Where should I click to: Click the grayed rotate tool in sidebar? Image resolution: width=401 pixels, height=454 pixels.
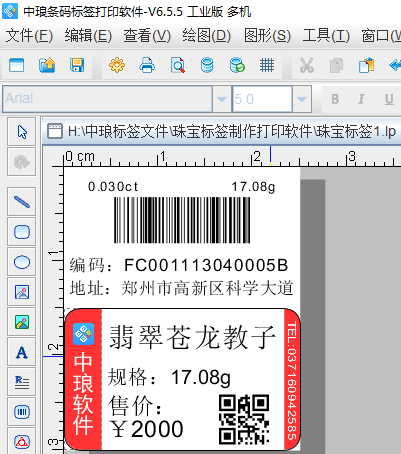pos(22,162)
